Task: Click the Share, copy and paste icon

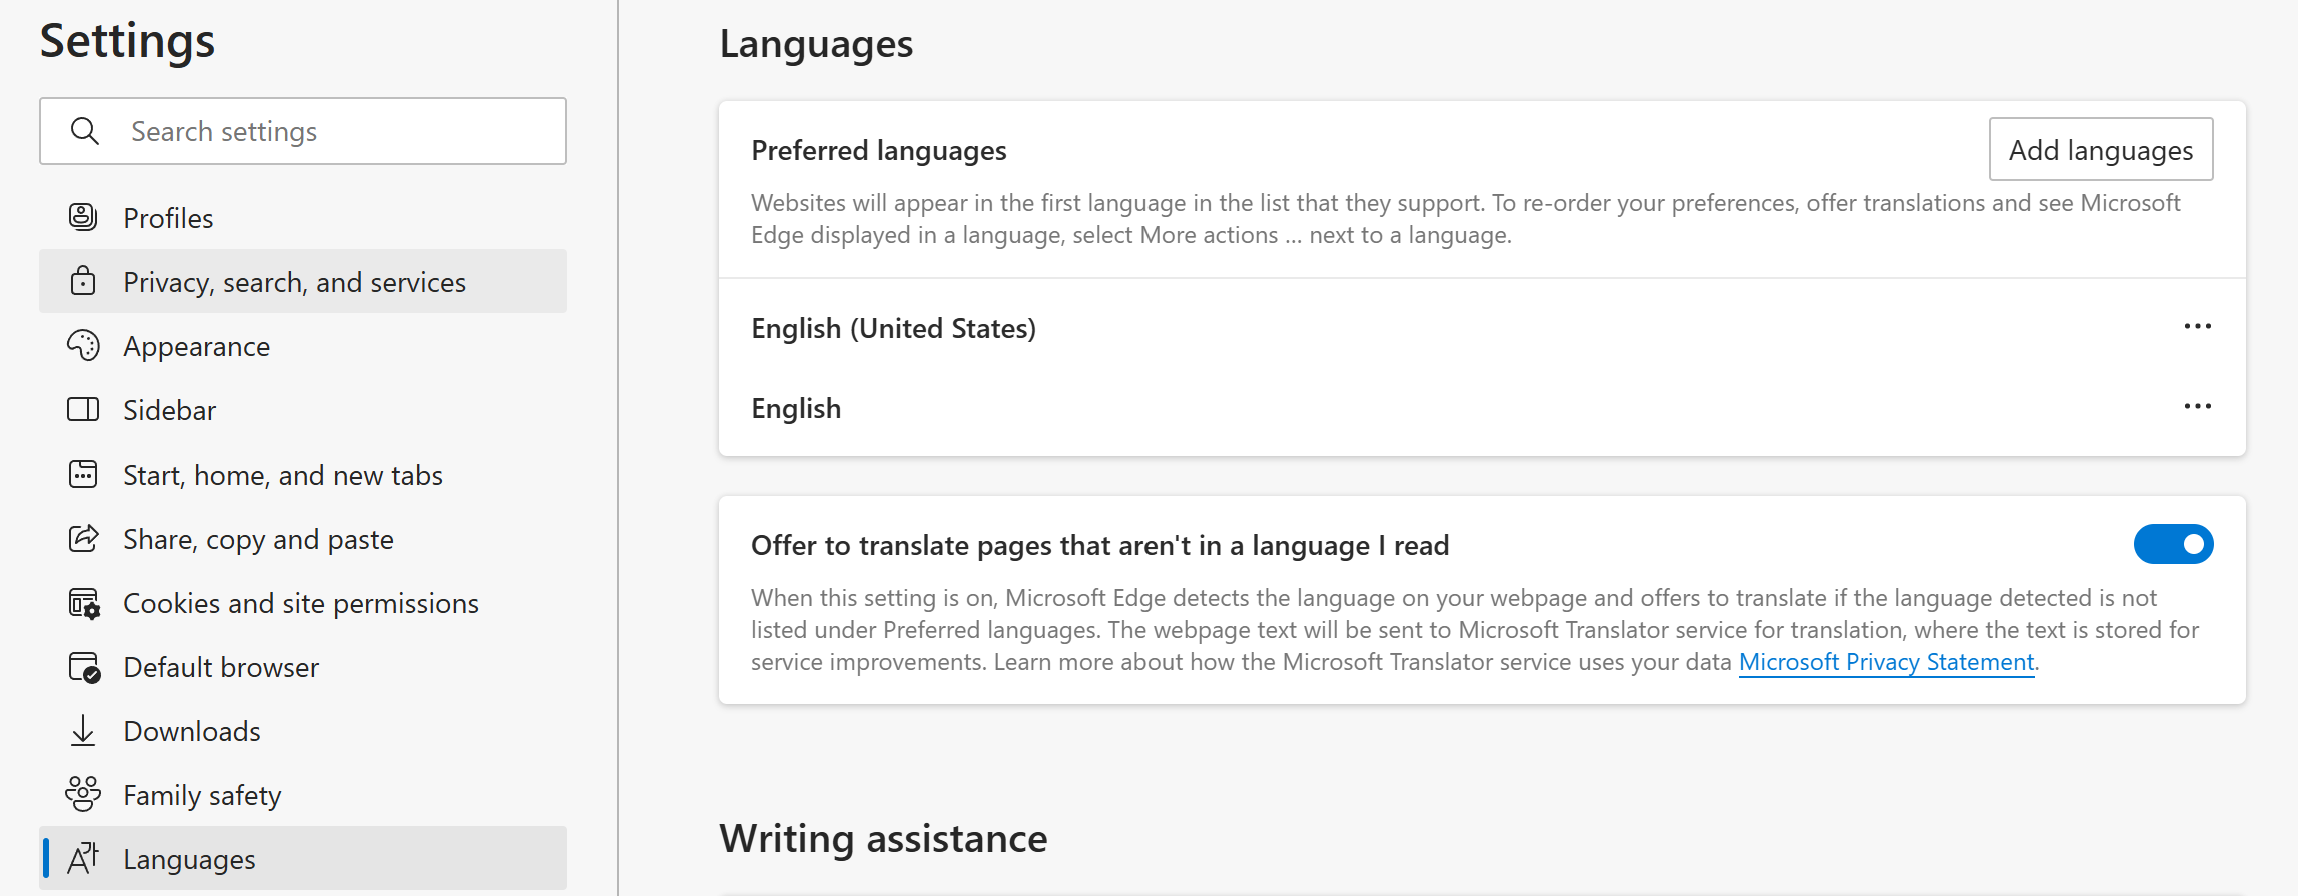Action: click(83, 539)
